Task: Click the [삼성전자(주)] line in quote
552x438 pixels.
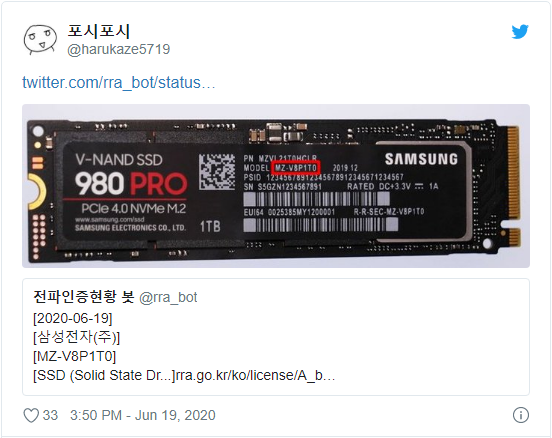Action: tap(76, 337)
